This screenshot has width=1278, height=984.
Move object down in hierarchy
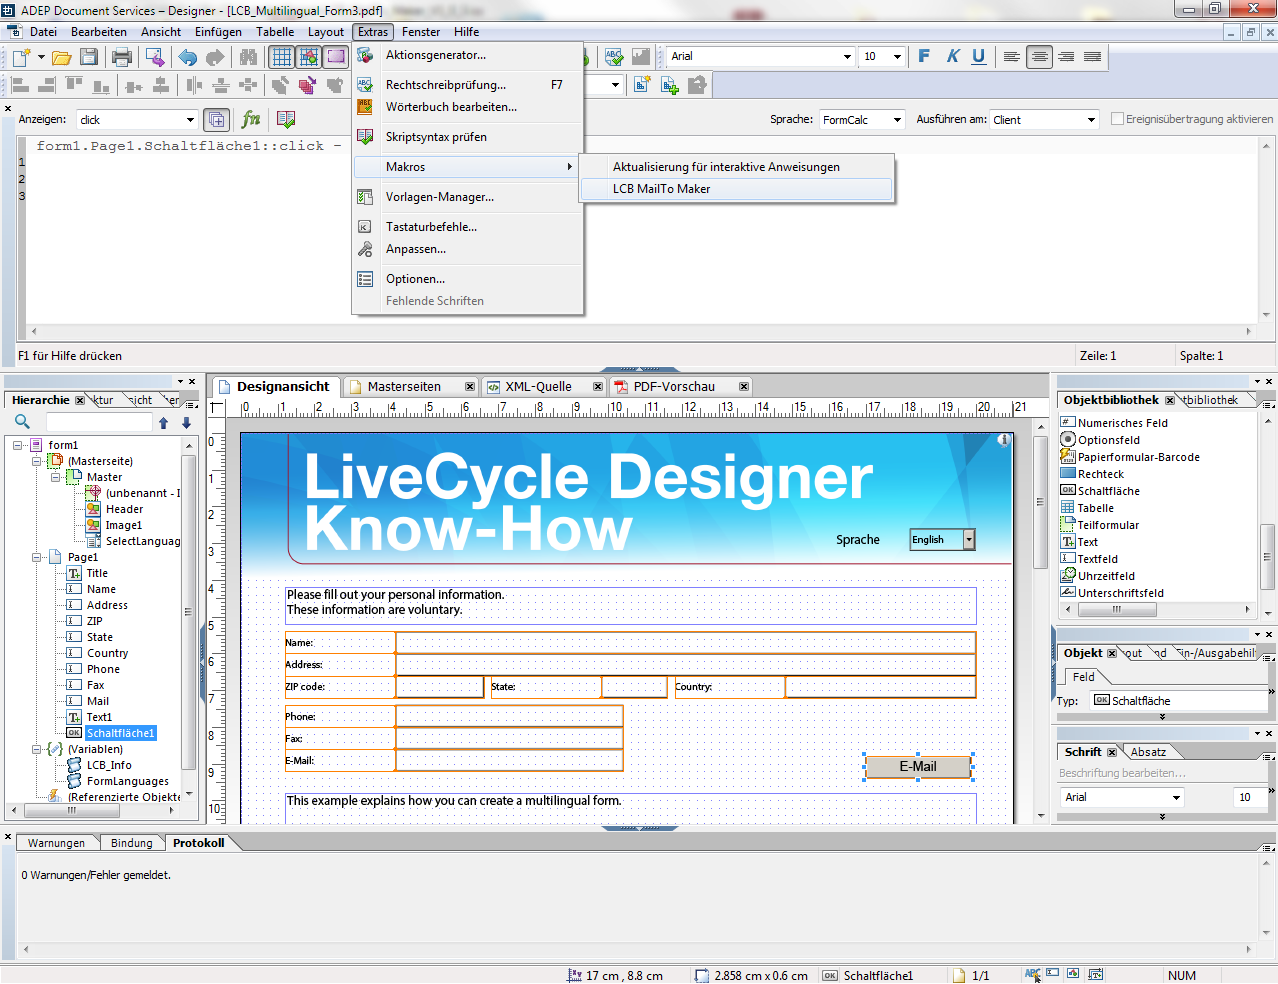coord(186,423)
